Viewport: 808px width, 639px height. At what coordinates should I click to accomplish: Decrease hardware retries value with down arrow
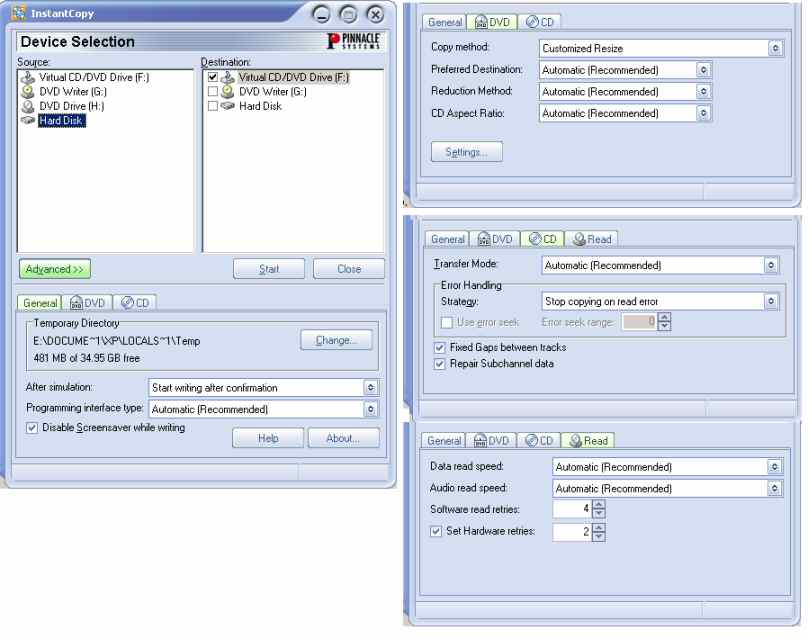598,536
